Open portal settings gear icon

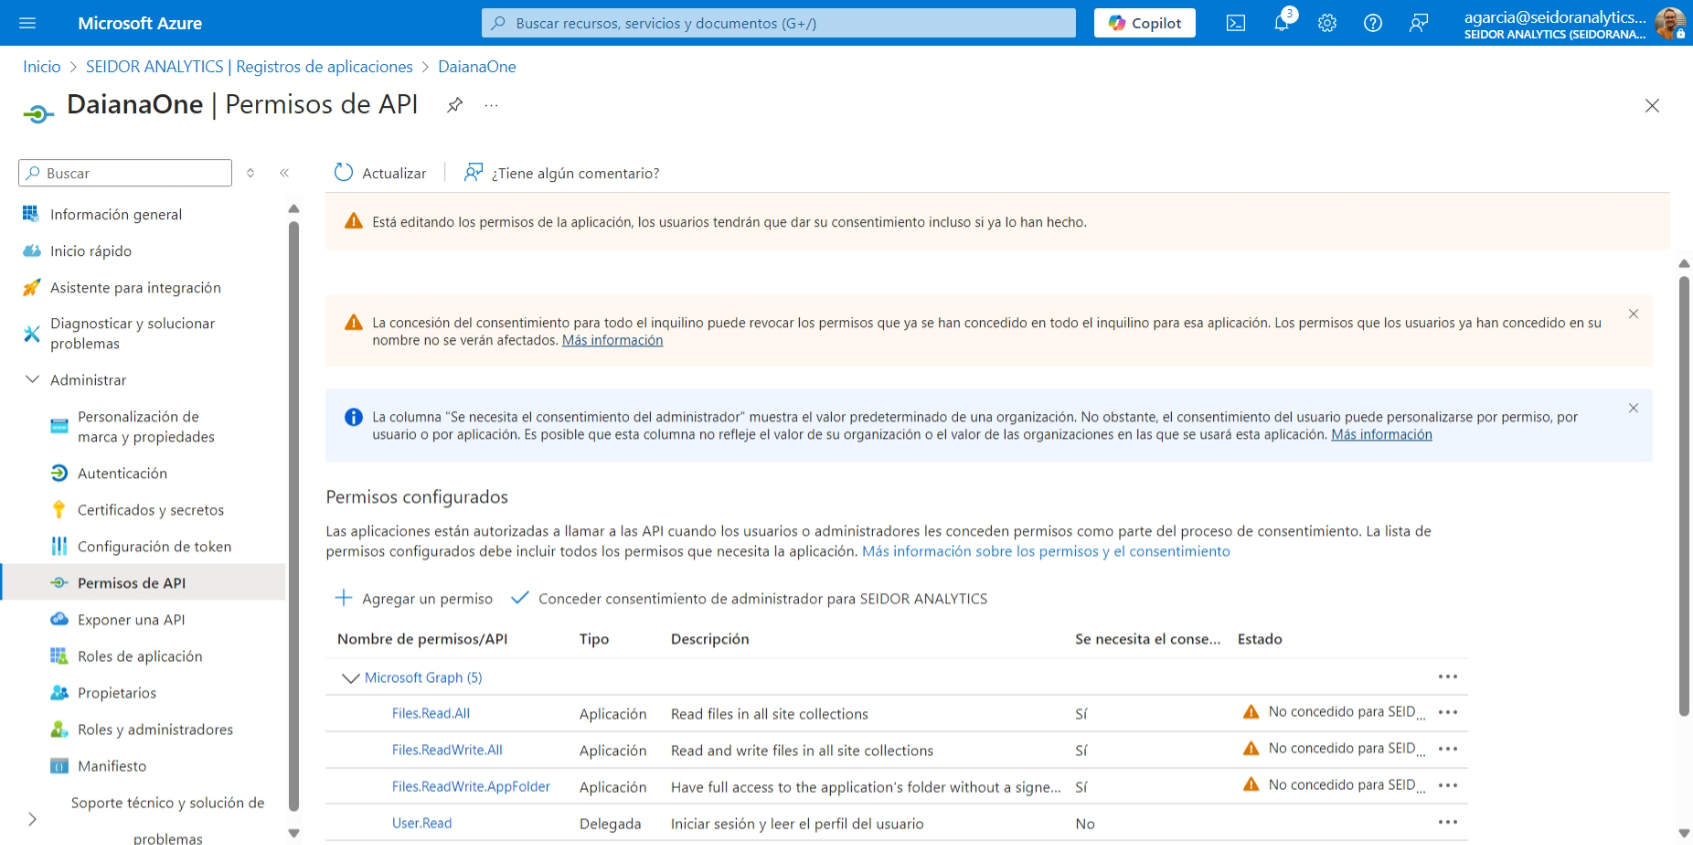1327,23
